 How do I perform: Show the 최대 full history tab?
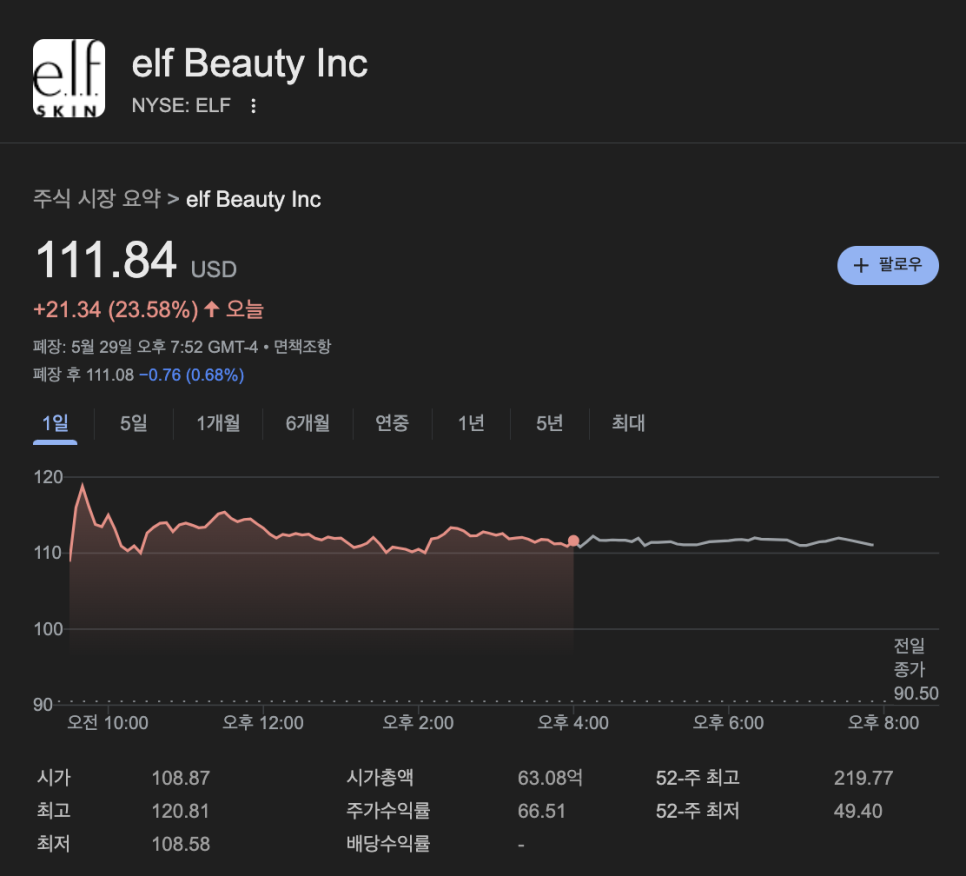[628, 423]
